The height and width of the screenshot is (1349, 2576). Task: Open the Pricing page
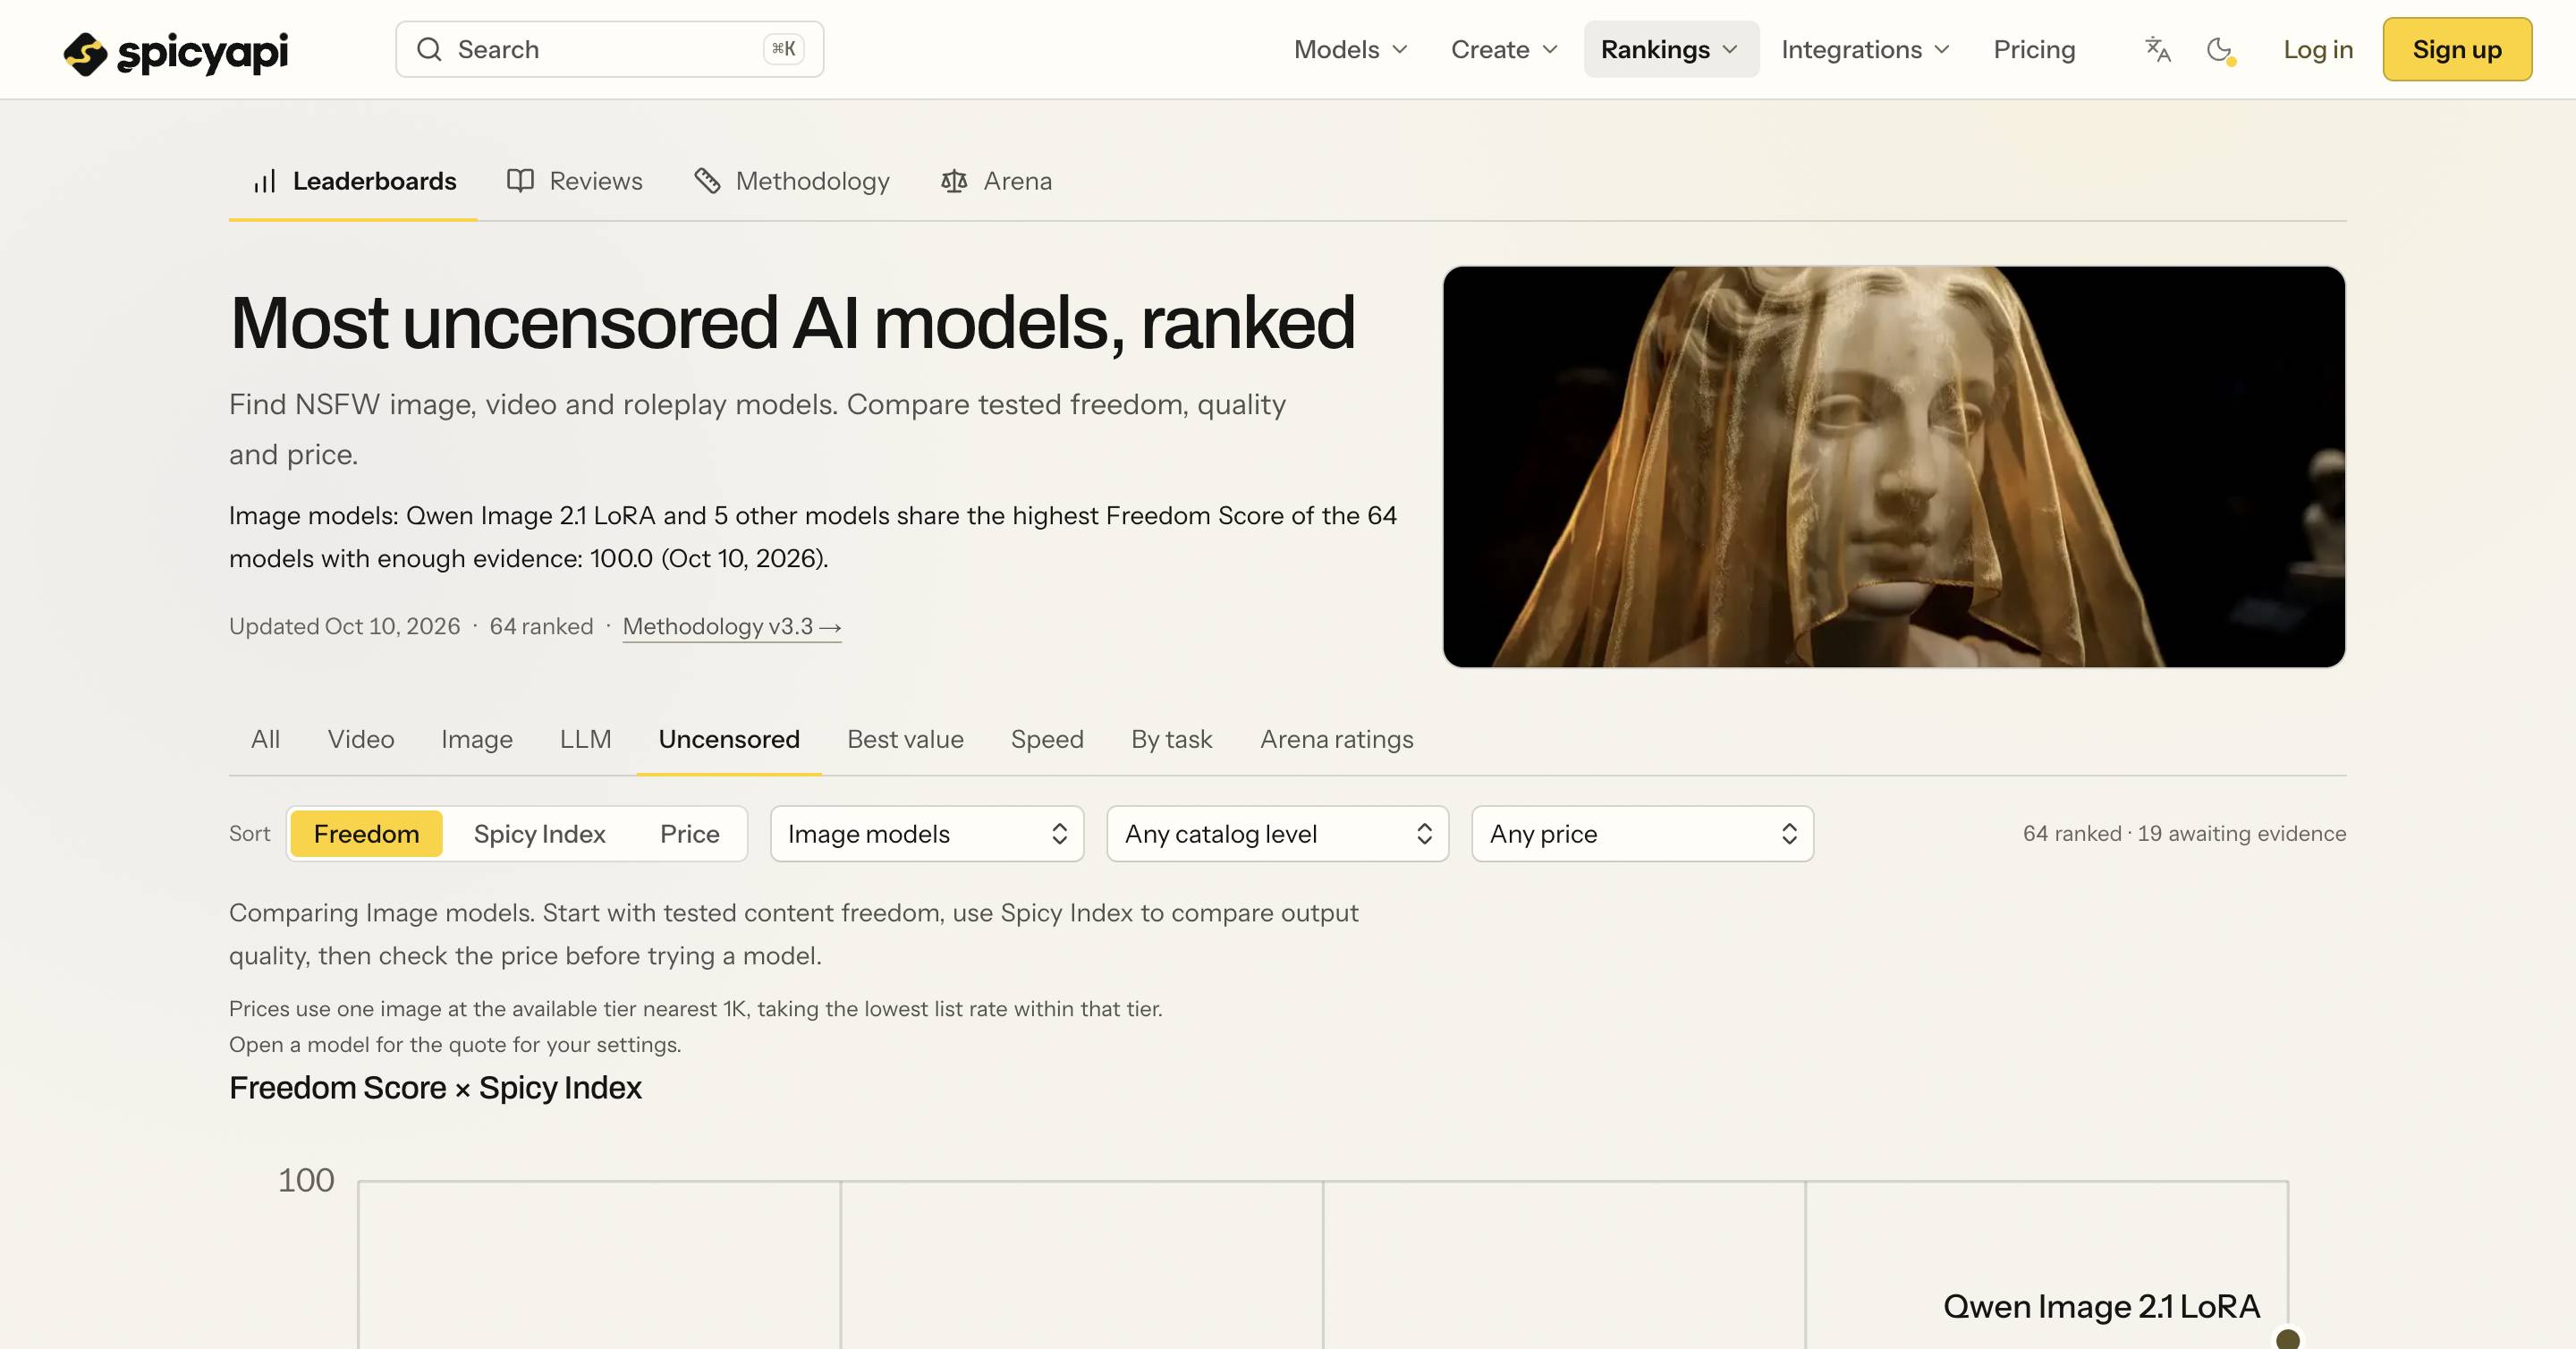click(x=2034, y=49)
